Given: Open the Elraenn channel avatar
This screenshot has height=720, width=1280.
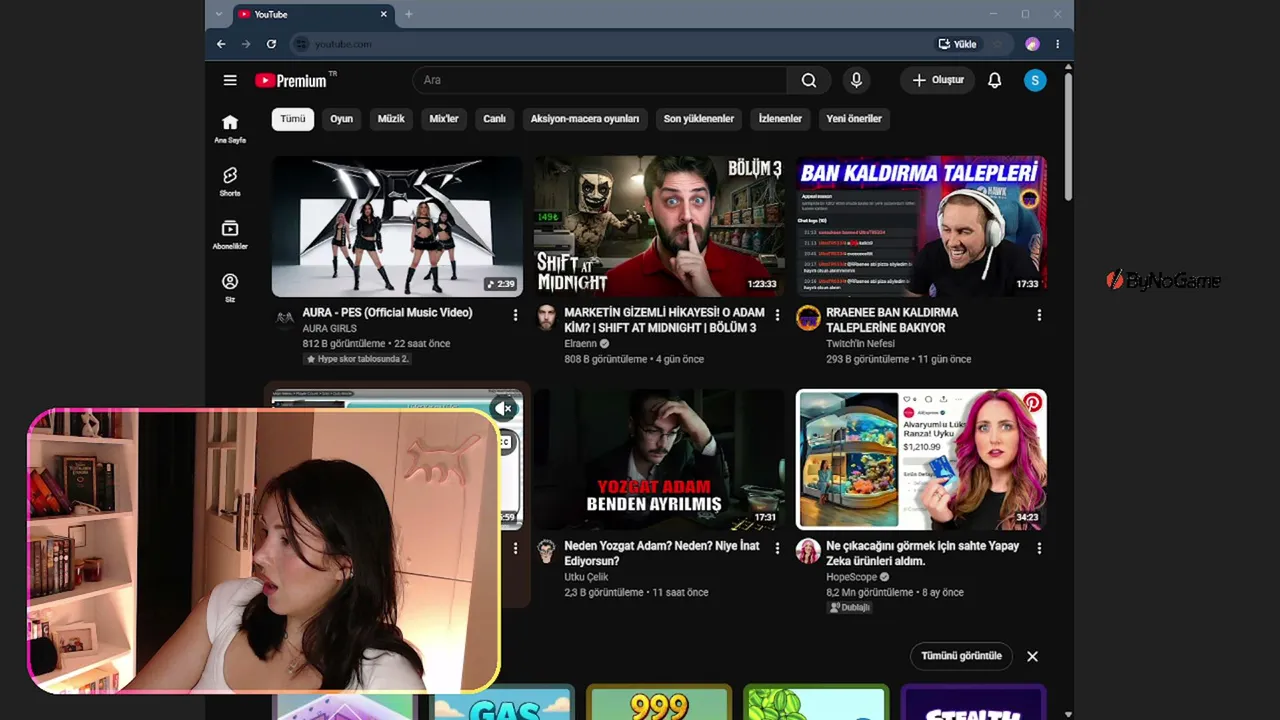Looking at the screenshot, I should click(546, 318).
